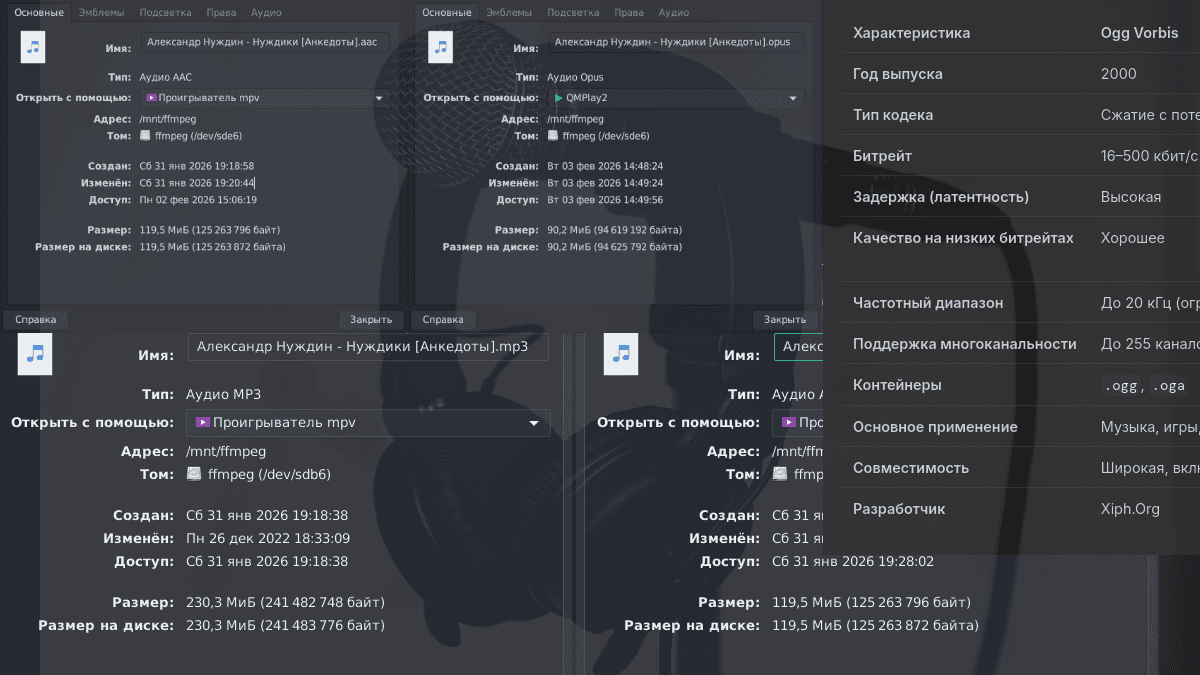1200x675 pixels.
Task: Click the audio file icon in the AAC dialog
Action: [33, 47]
